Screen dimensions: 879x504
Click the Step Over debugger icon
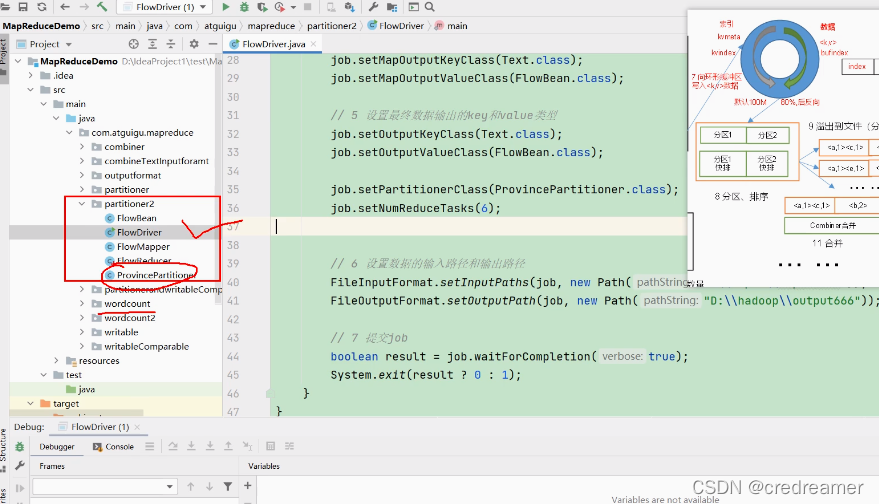click(x=173, y=446)
